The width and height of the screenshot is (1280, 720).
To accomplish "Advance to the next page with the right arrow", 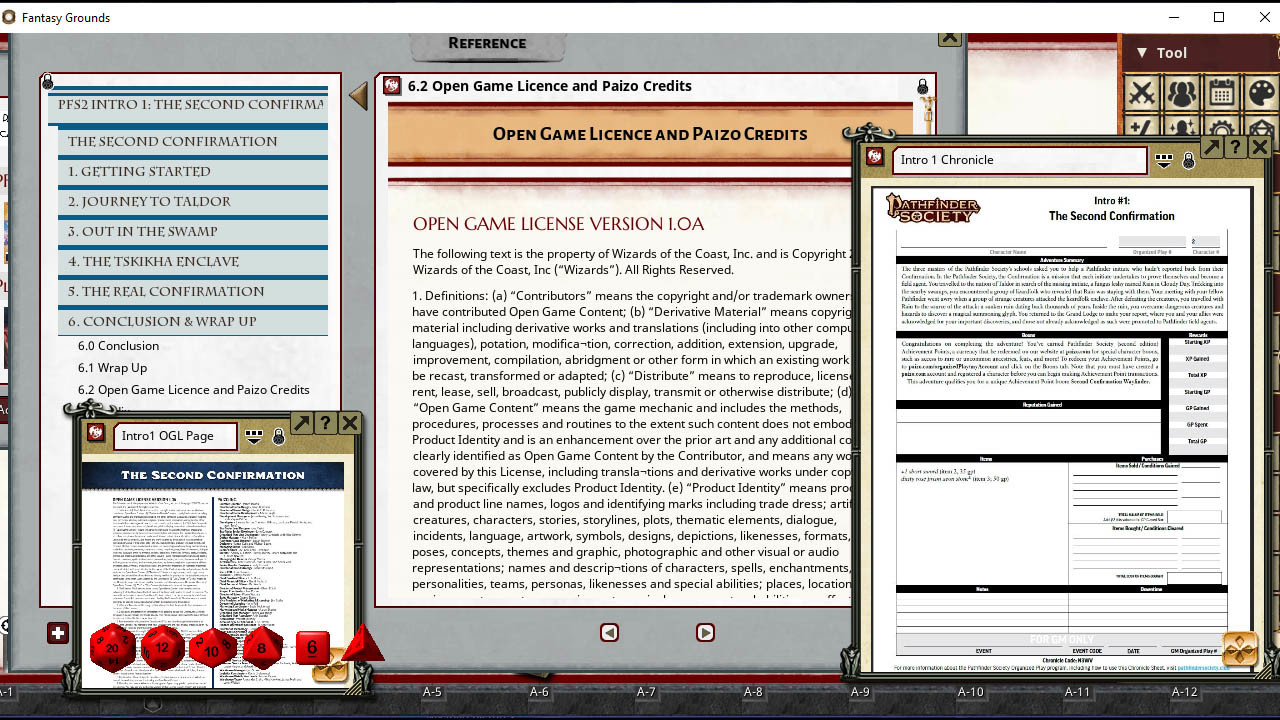I will coord(705,632).
